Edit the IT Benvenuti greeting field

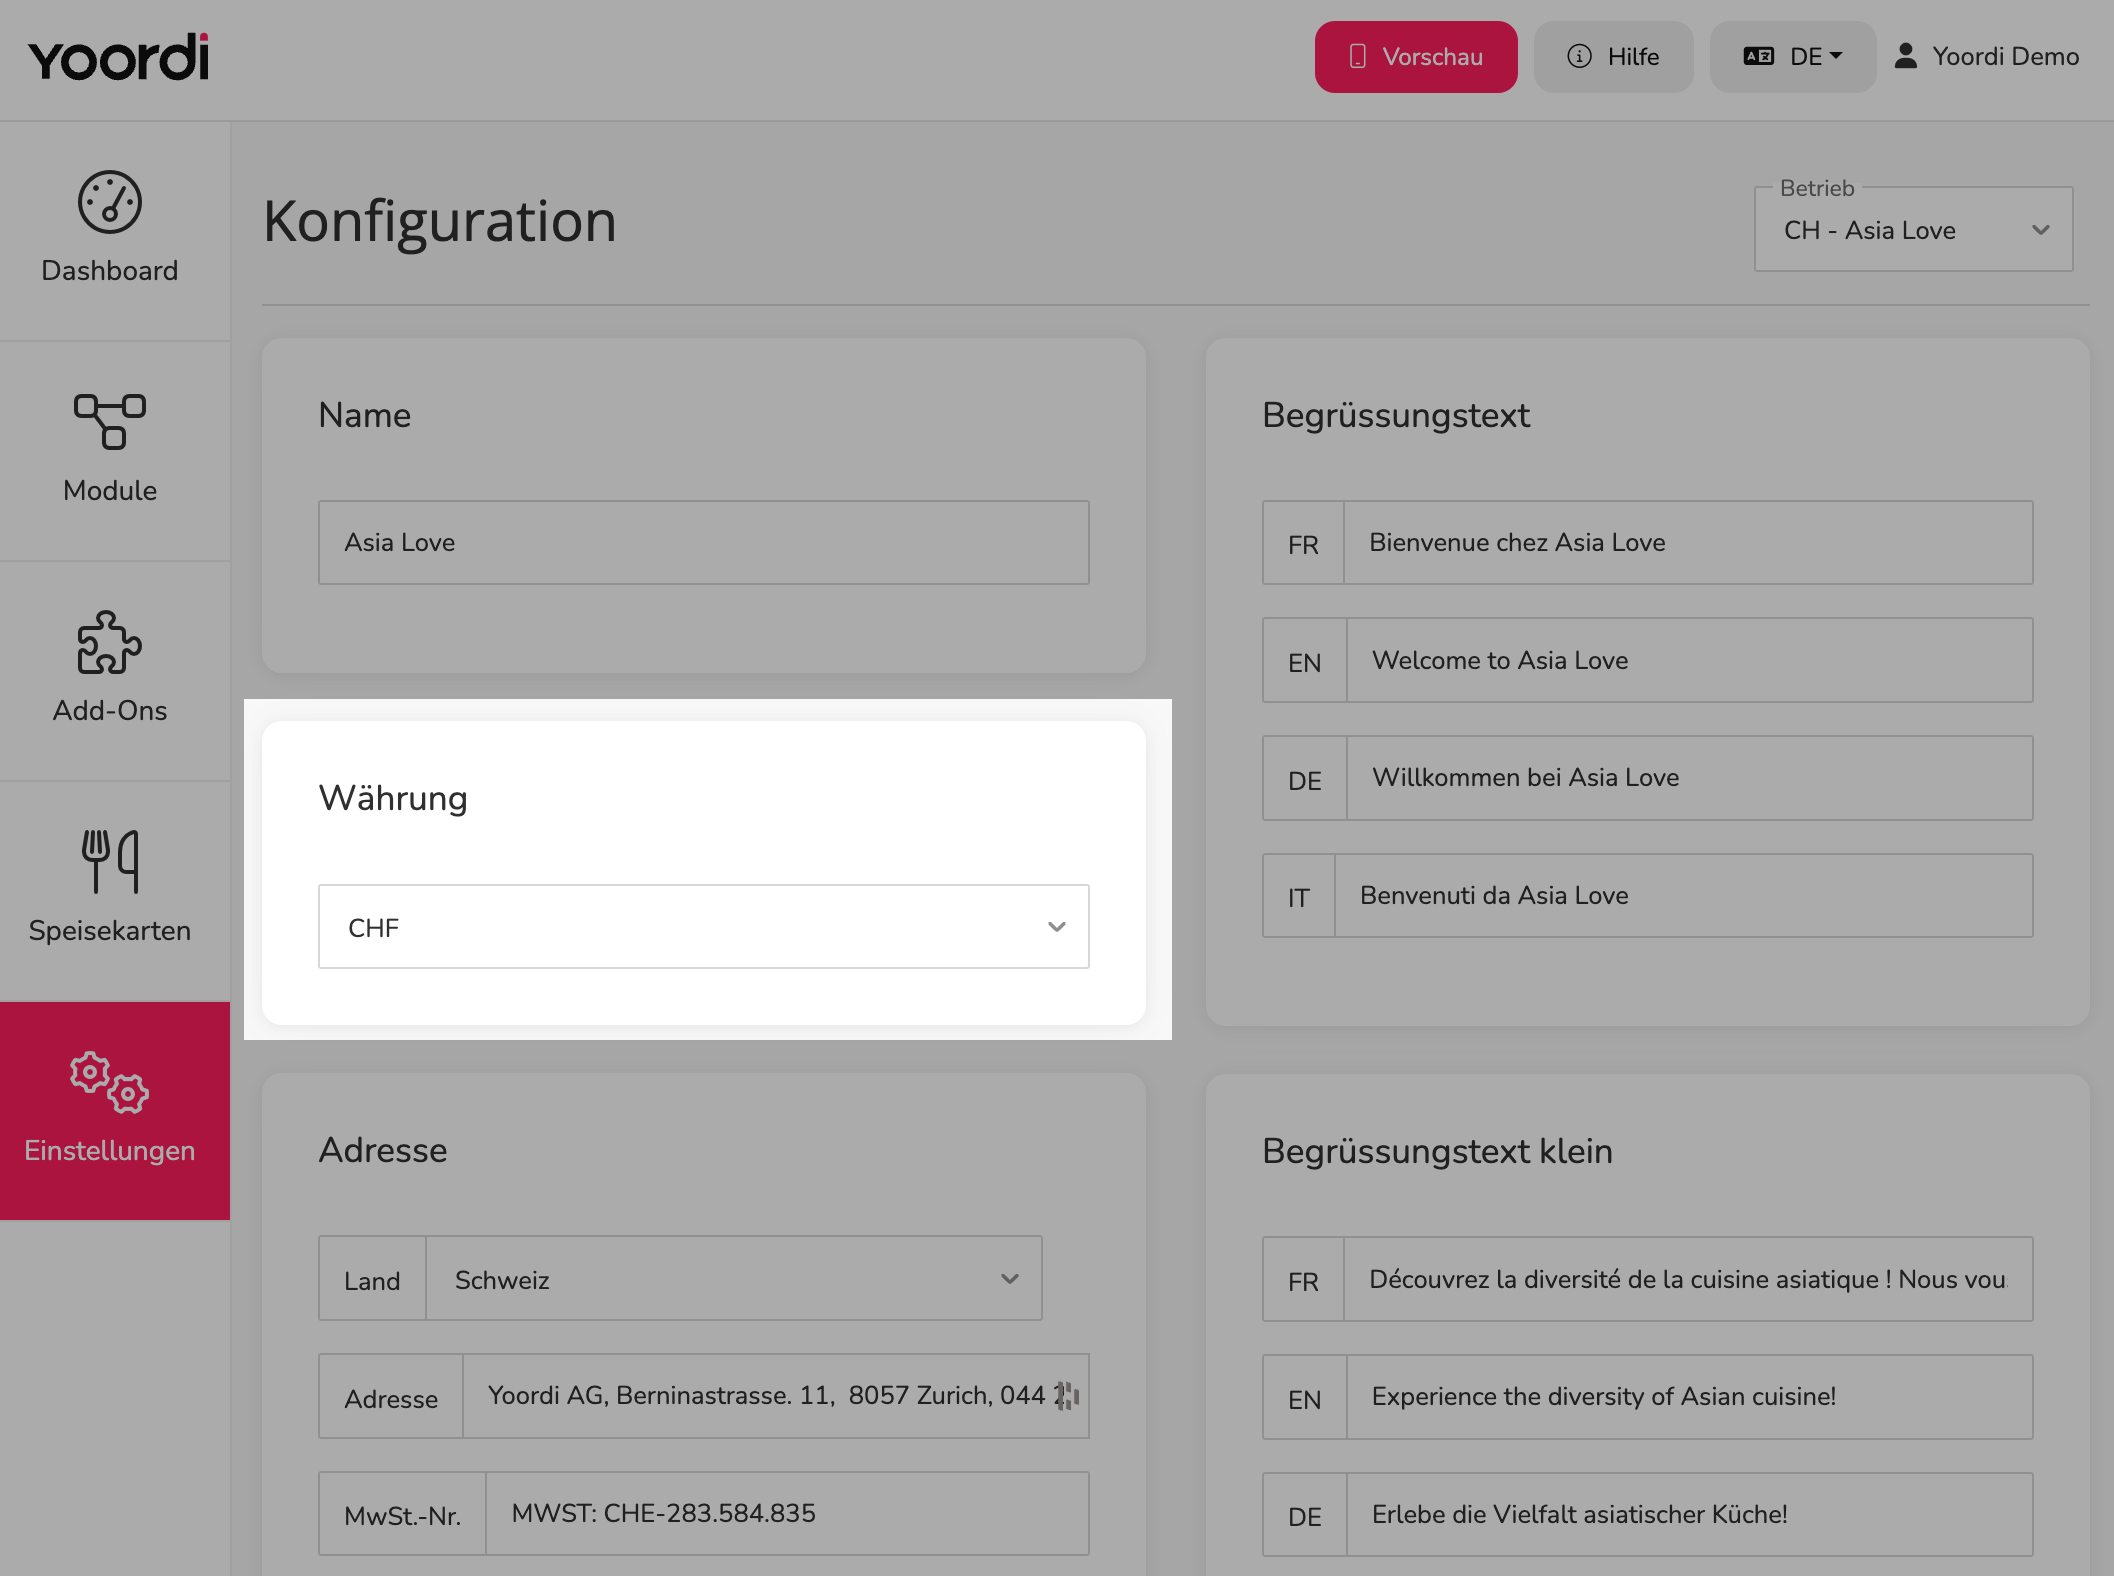(1684, 895)
